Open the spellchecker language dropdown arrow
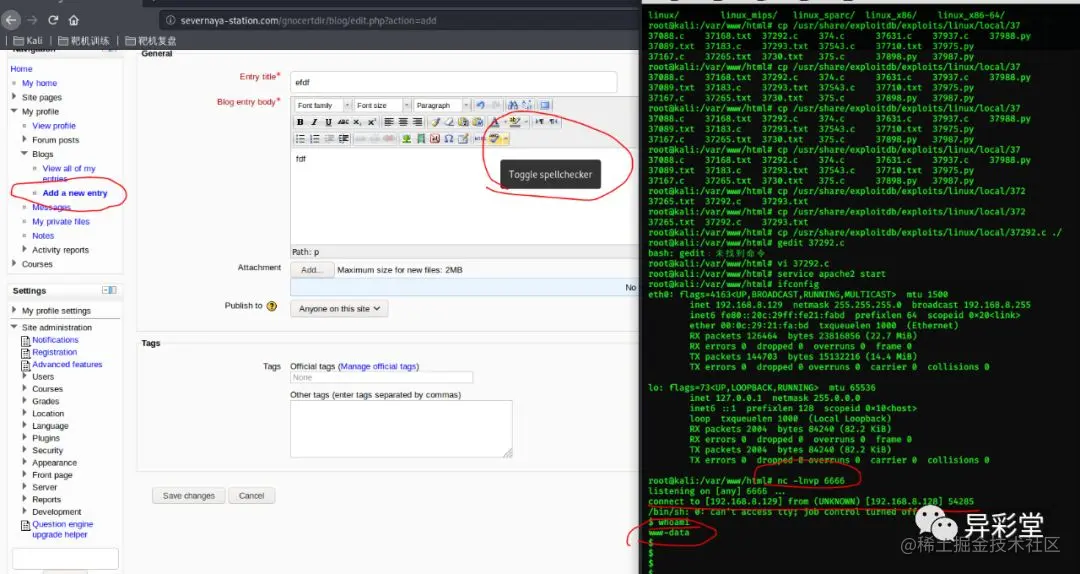Screen dimensions: 1080x574 pos(506,139)
